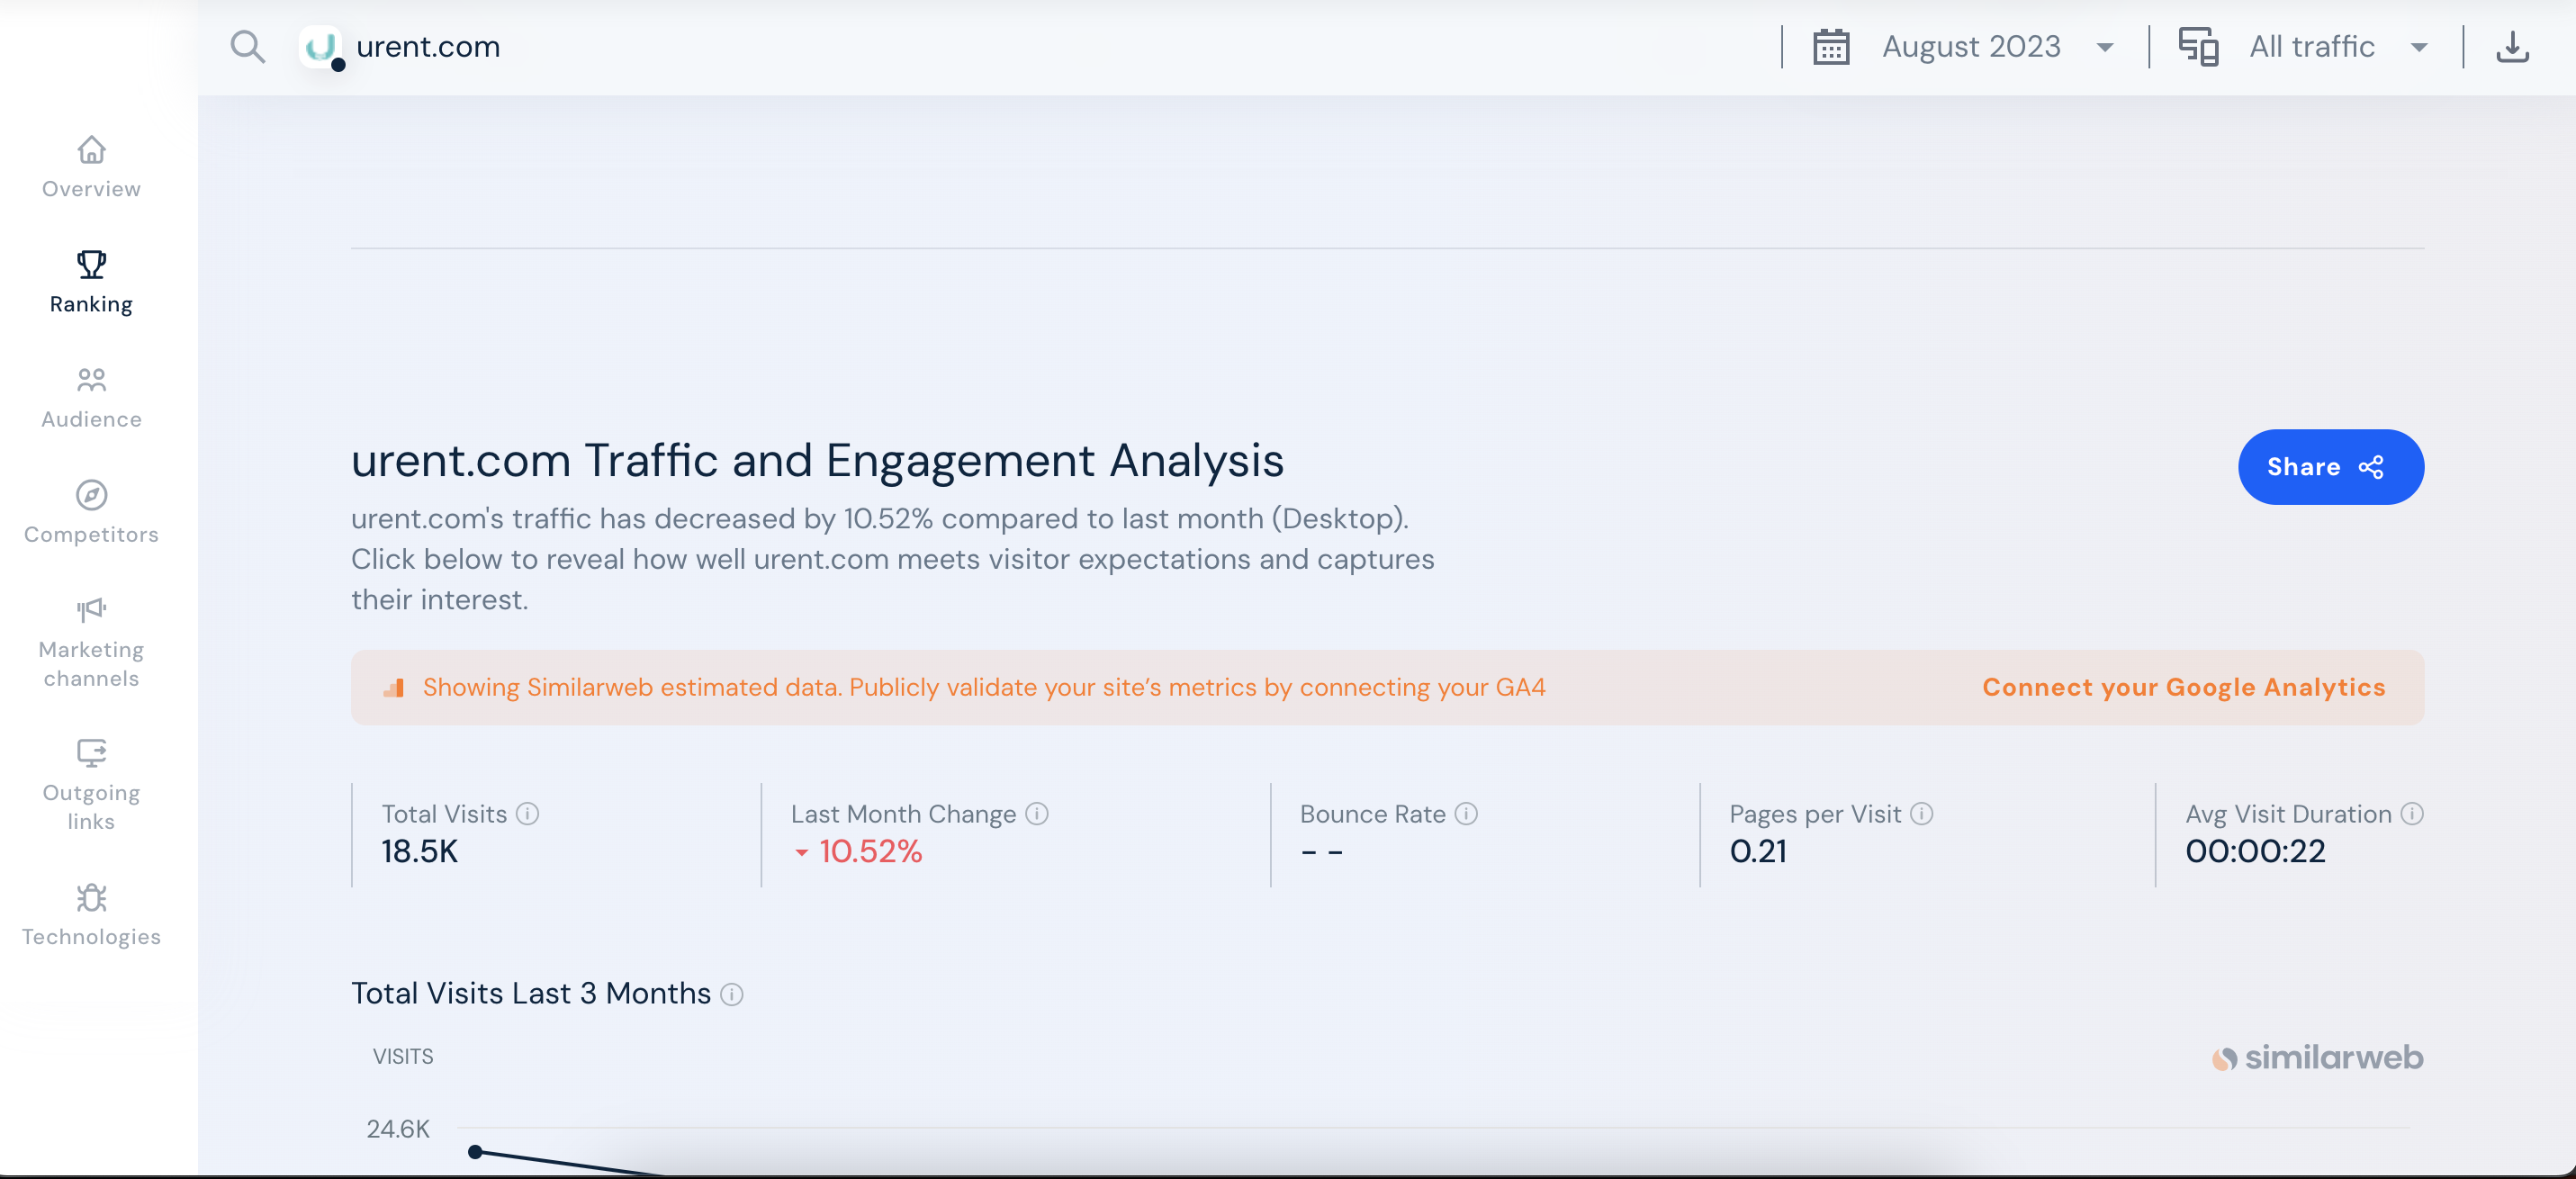The height and width of the screenshot is (1179, 2576).
Task: Navigate to Competitors section
Action: [91, 513]
